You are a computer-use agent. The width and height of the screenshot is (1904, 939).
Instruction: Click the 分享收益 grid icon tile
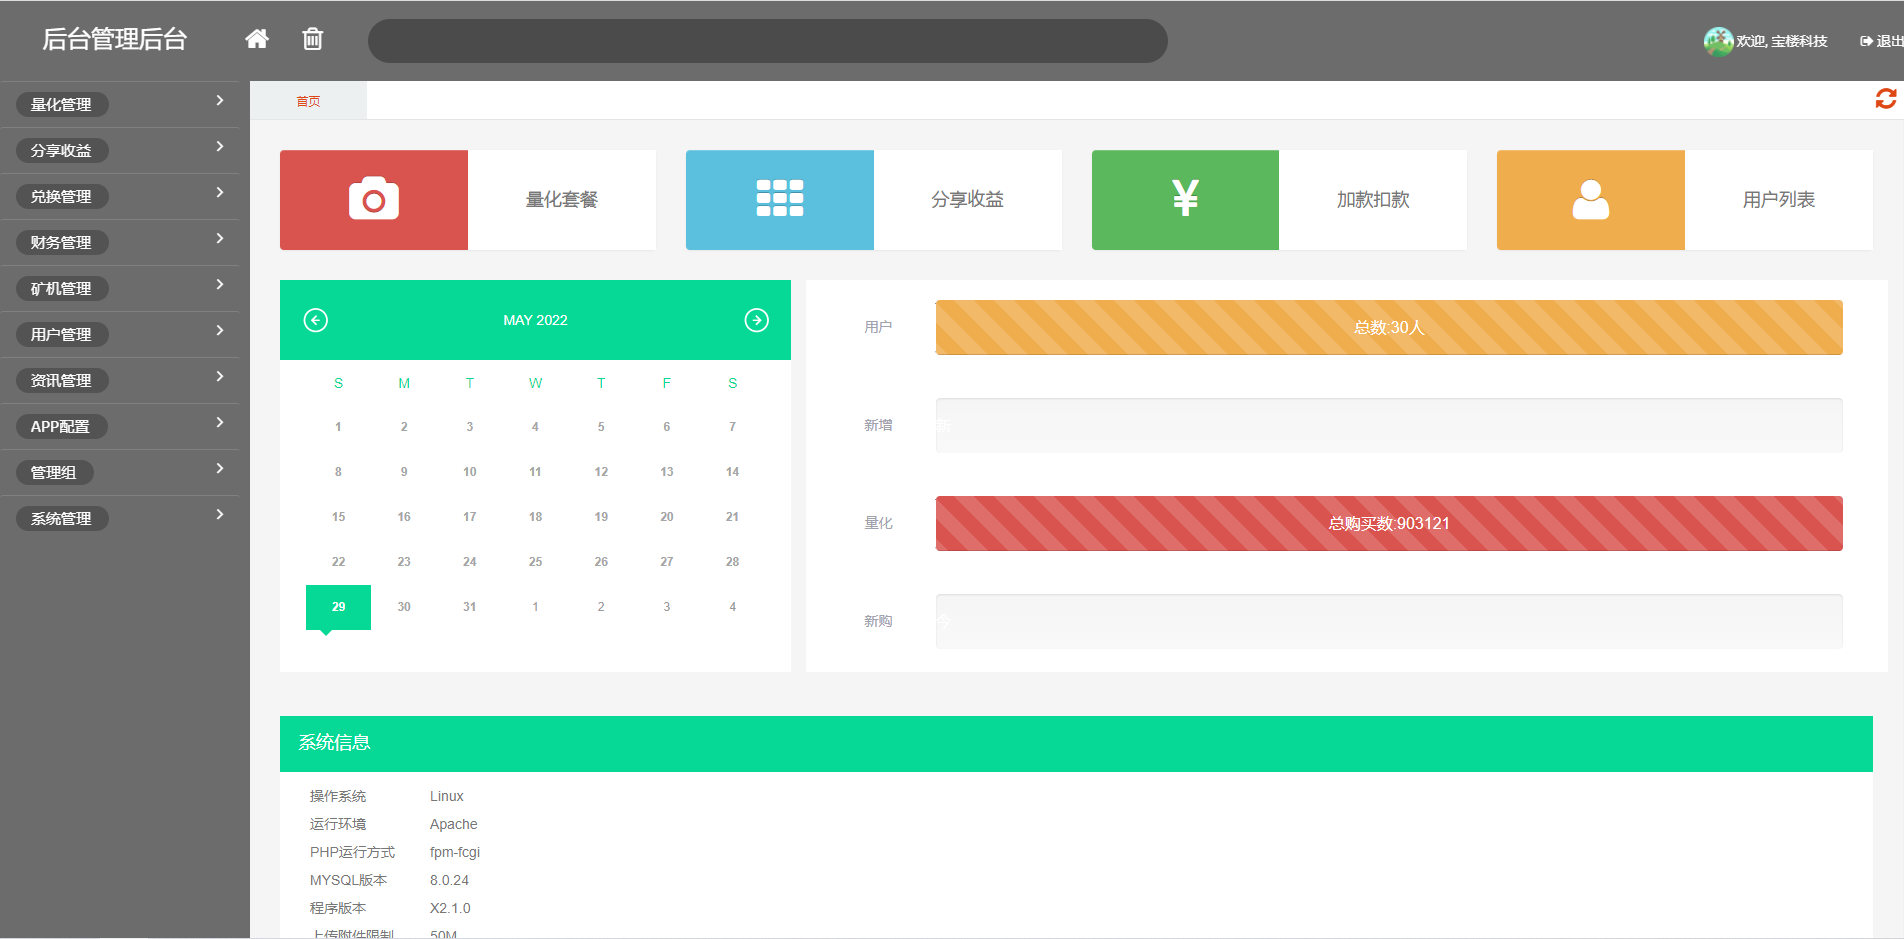(x=780, y=199)
